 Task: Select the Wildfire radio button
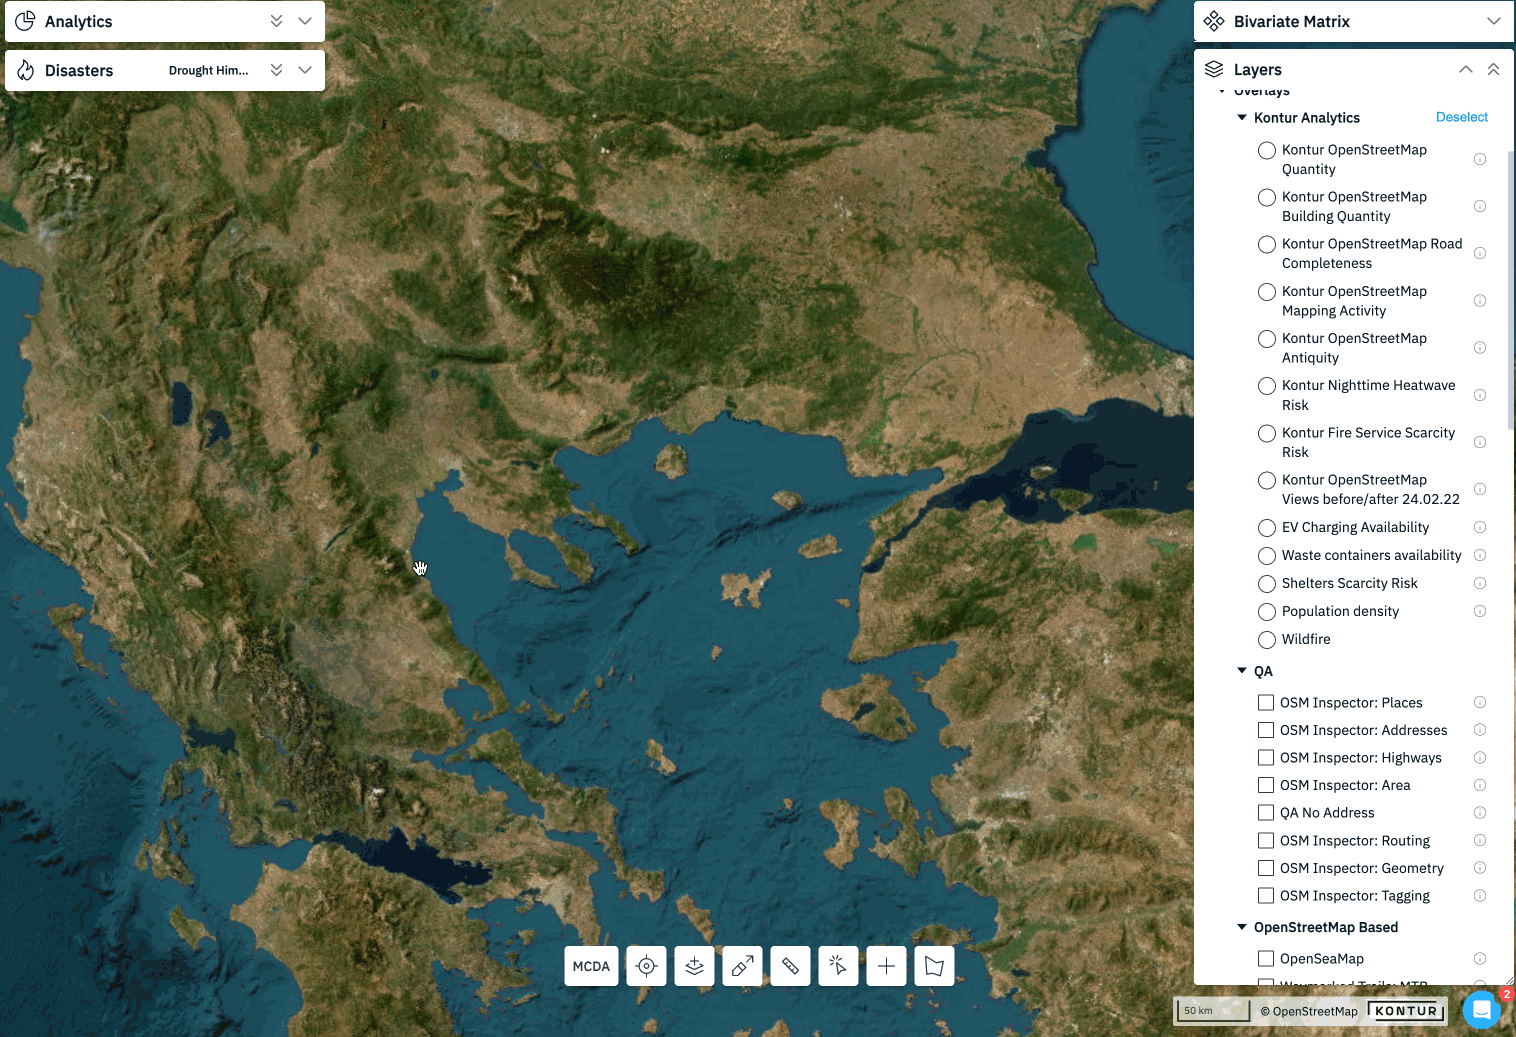(x=1266, y=639)
